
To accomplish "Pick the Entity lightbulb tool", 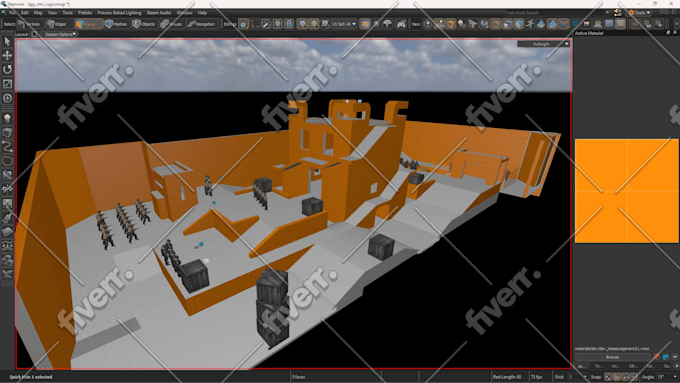I will pyautogui.click(x=7, y=118).
